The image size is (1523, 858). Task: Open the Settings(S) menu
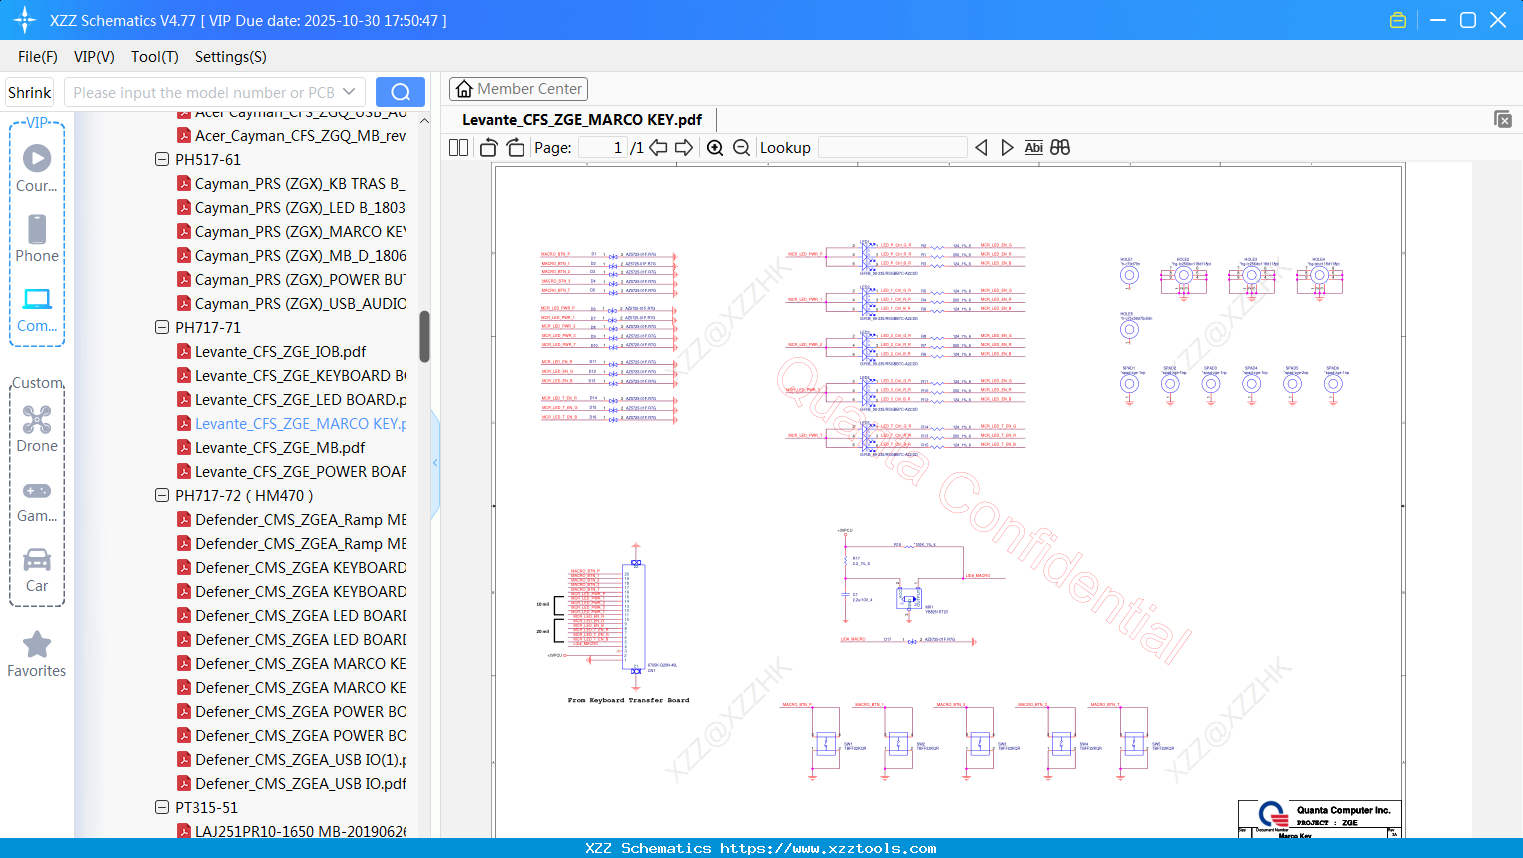click(230, 57)
